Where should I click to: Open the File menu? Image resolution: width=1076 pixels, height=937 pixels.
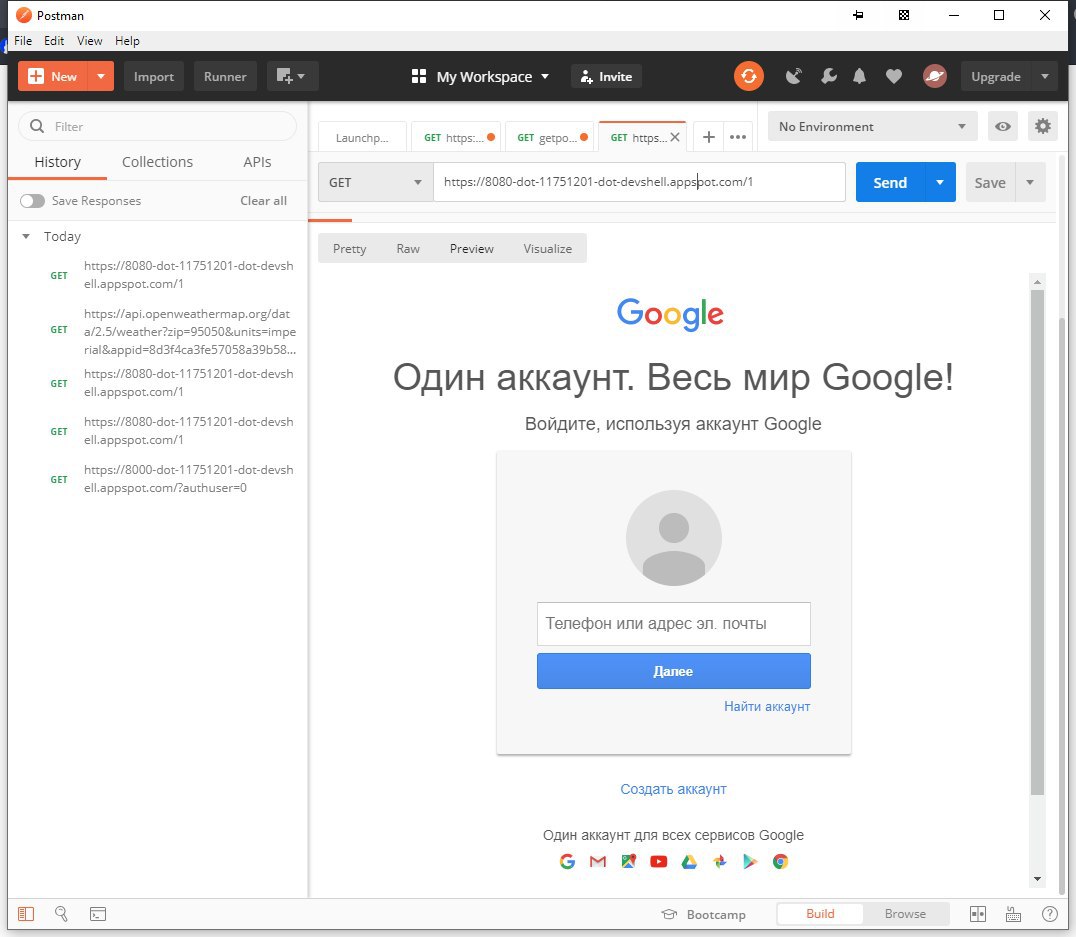click(23, 41)
